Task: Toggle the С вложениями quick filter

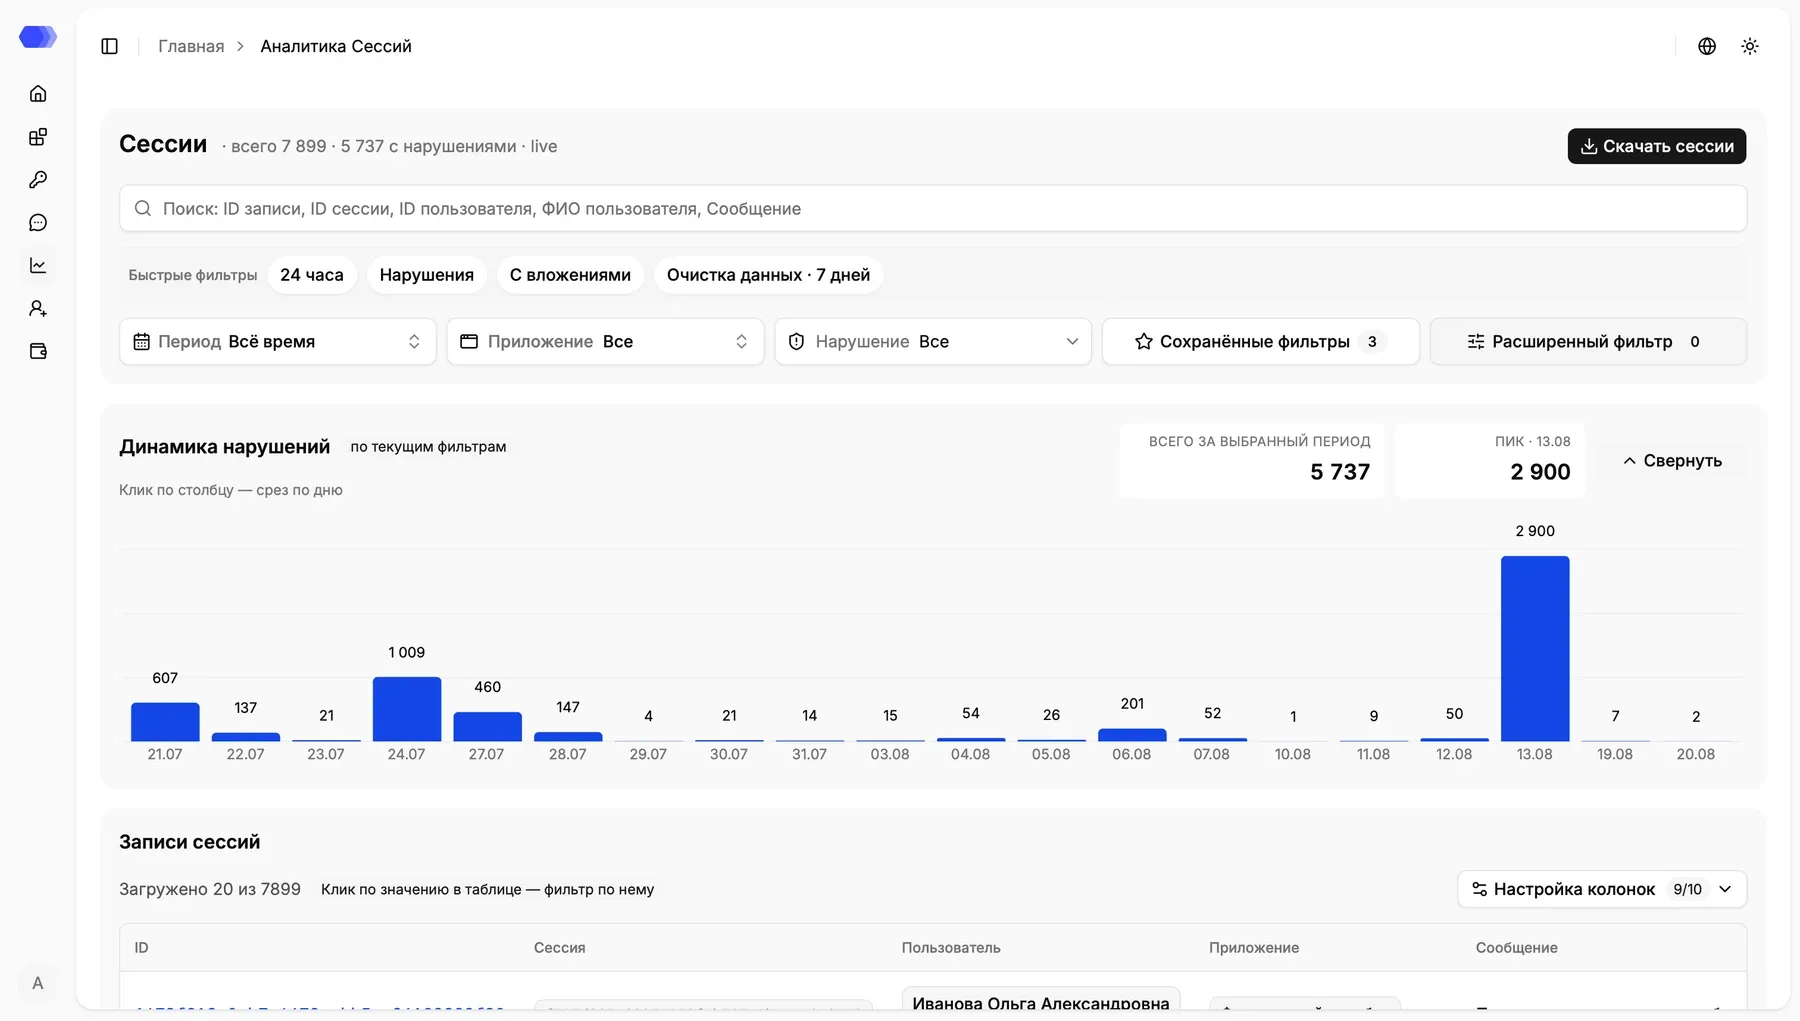Action: (570, 275)
